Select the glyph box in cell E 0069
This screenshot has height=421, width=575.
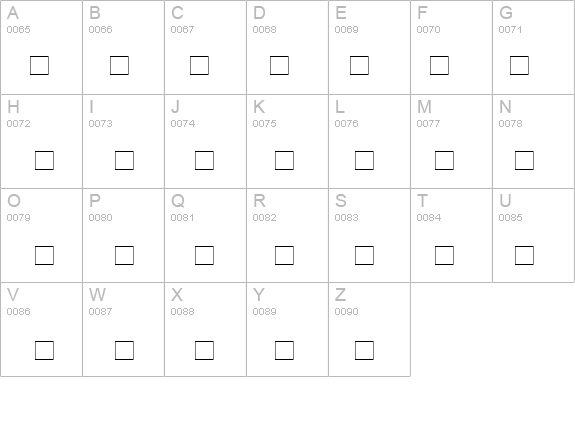point(359,65)
